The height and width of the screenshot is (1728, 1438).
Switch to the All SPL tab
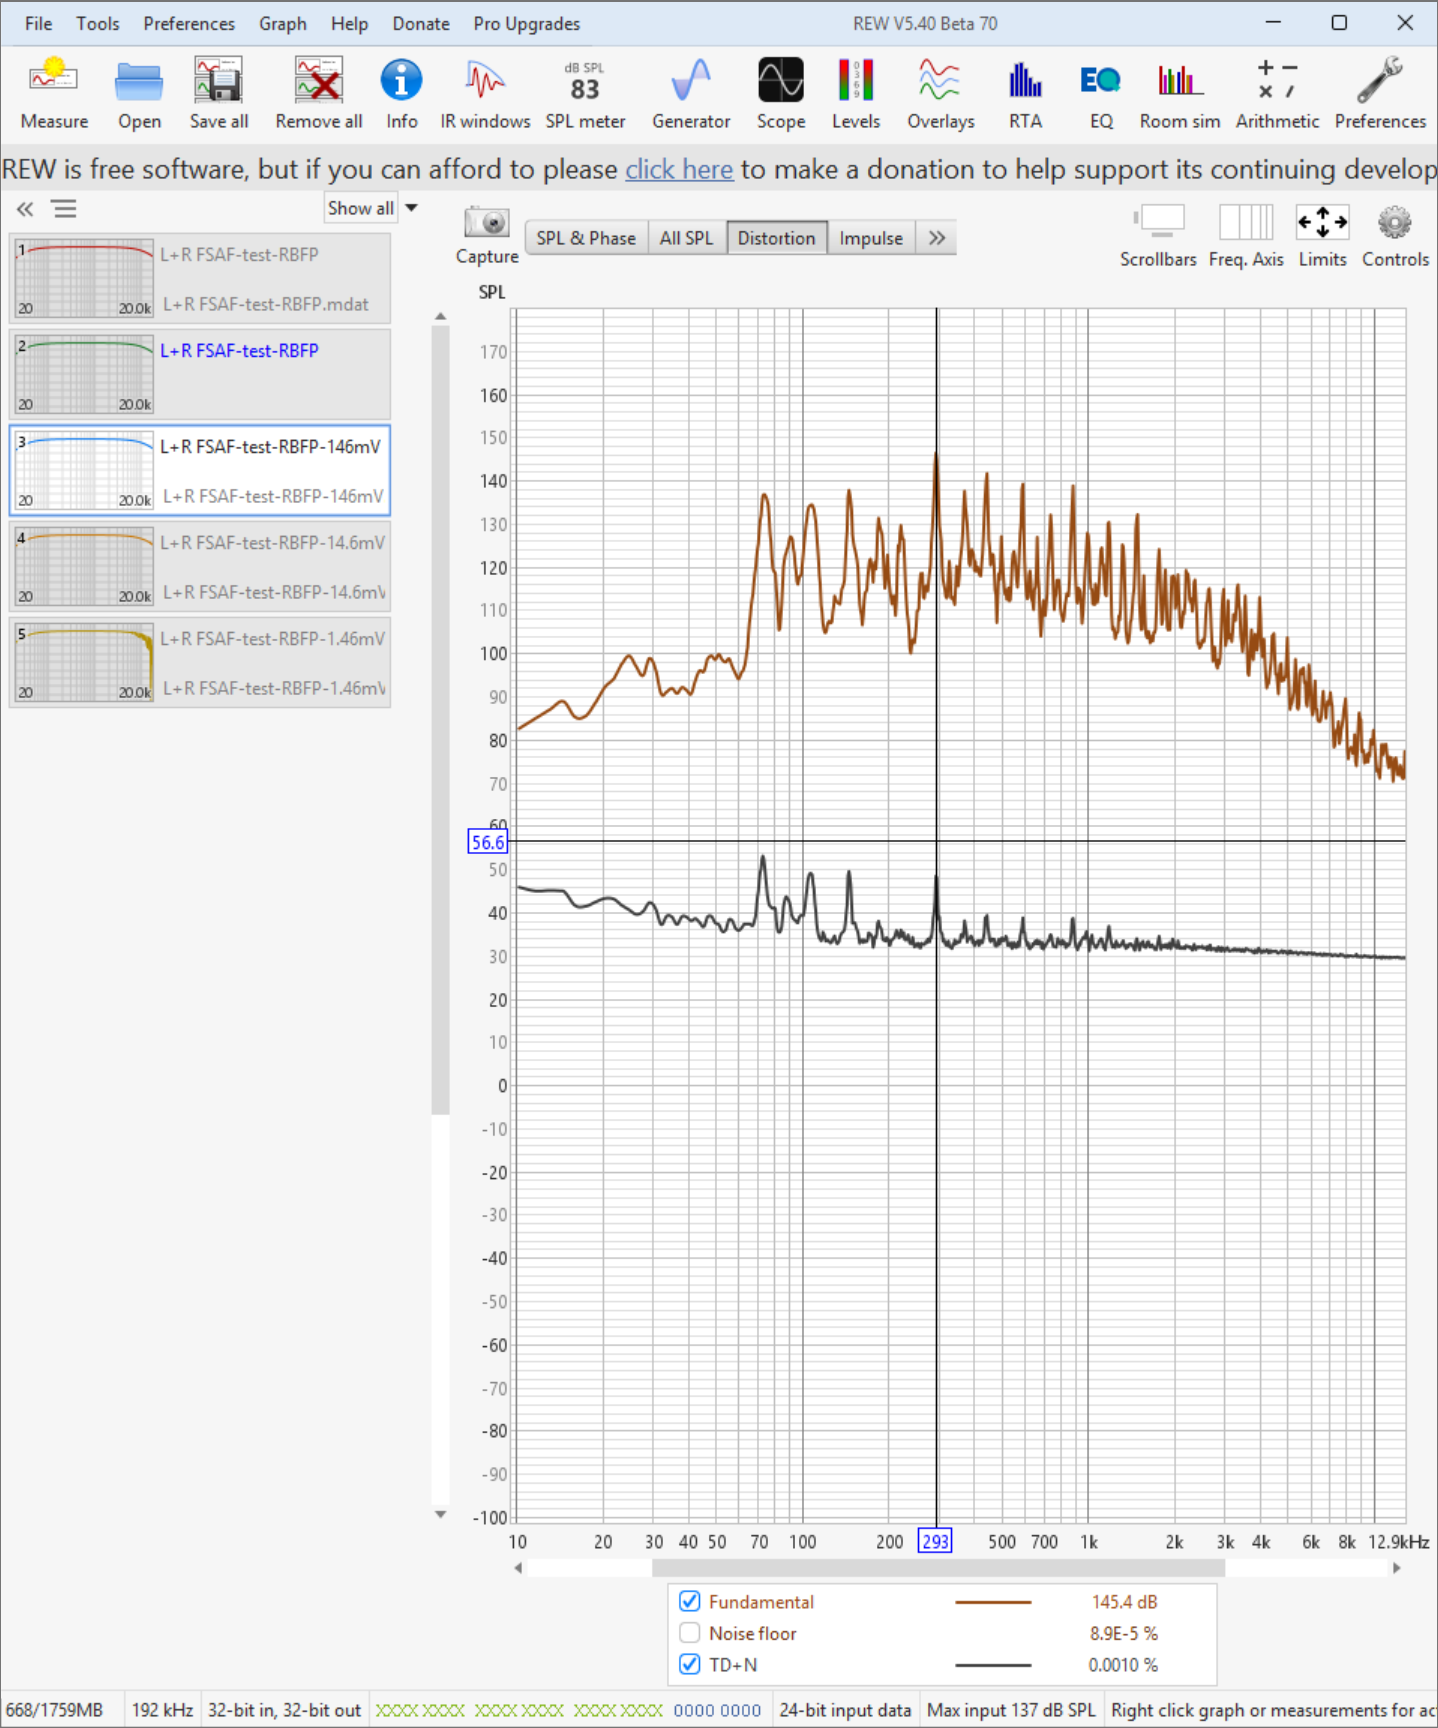[x=686, y=238]
